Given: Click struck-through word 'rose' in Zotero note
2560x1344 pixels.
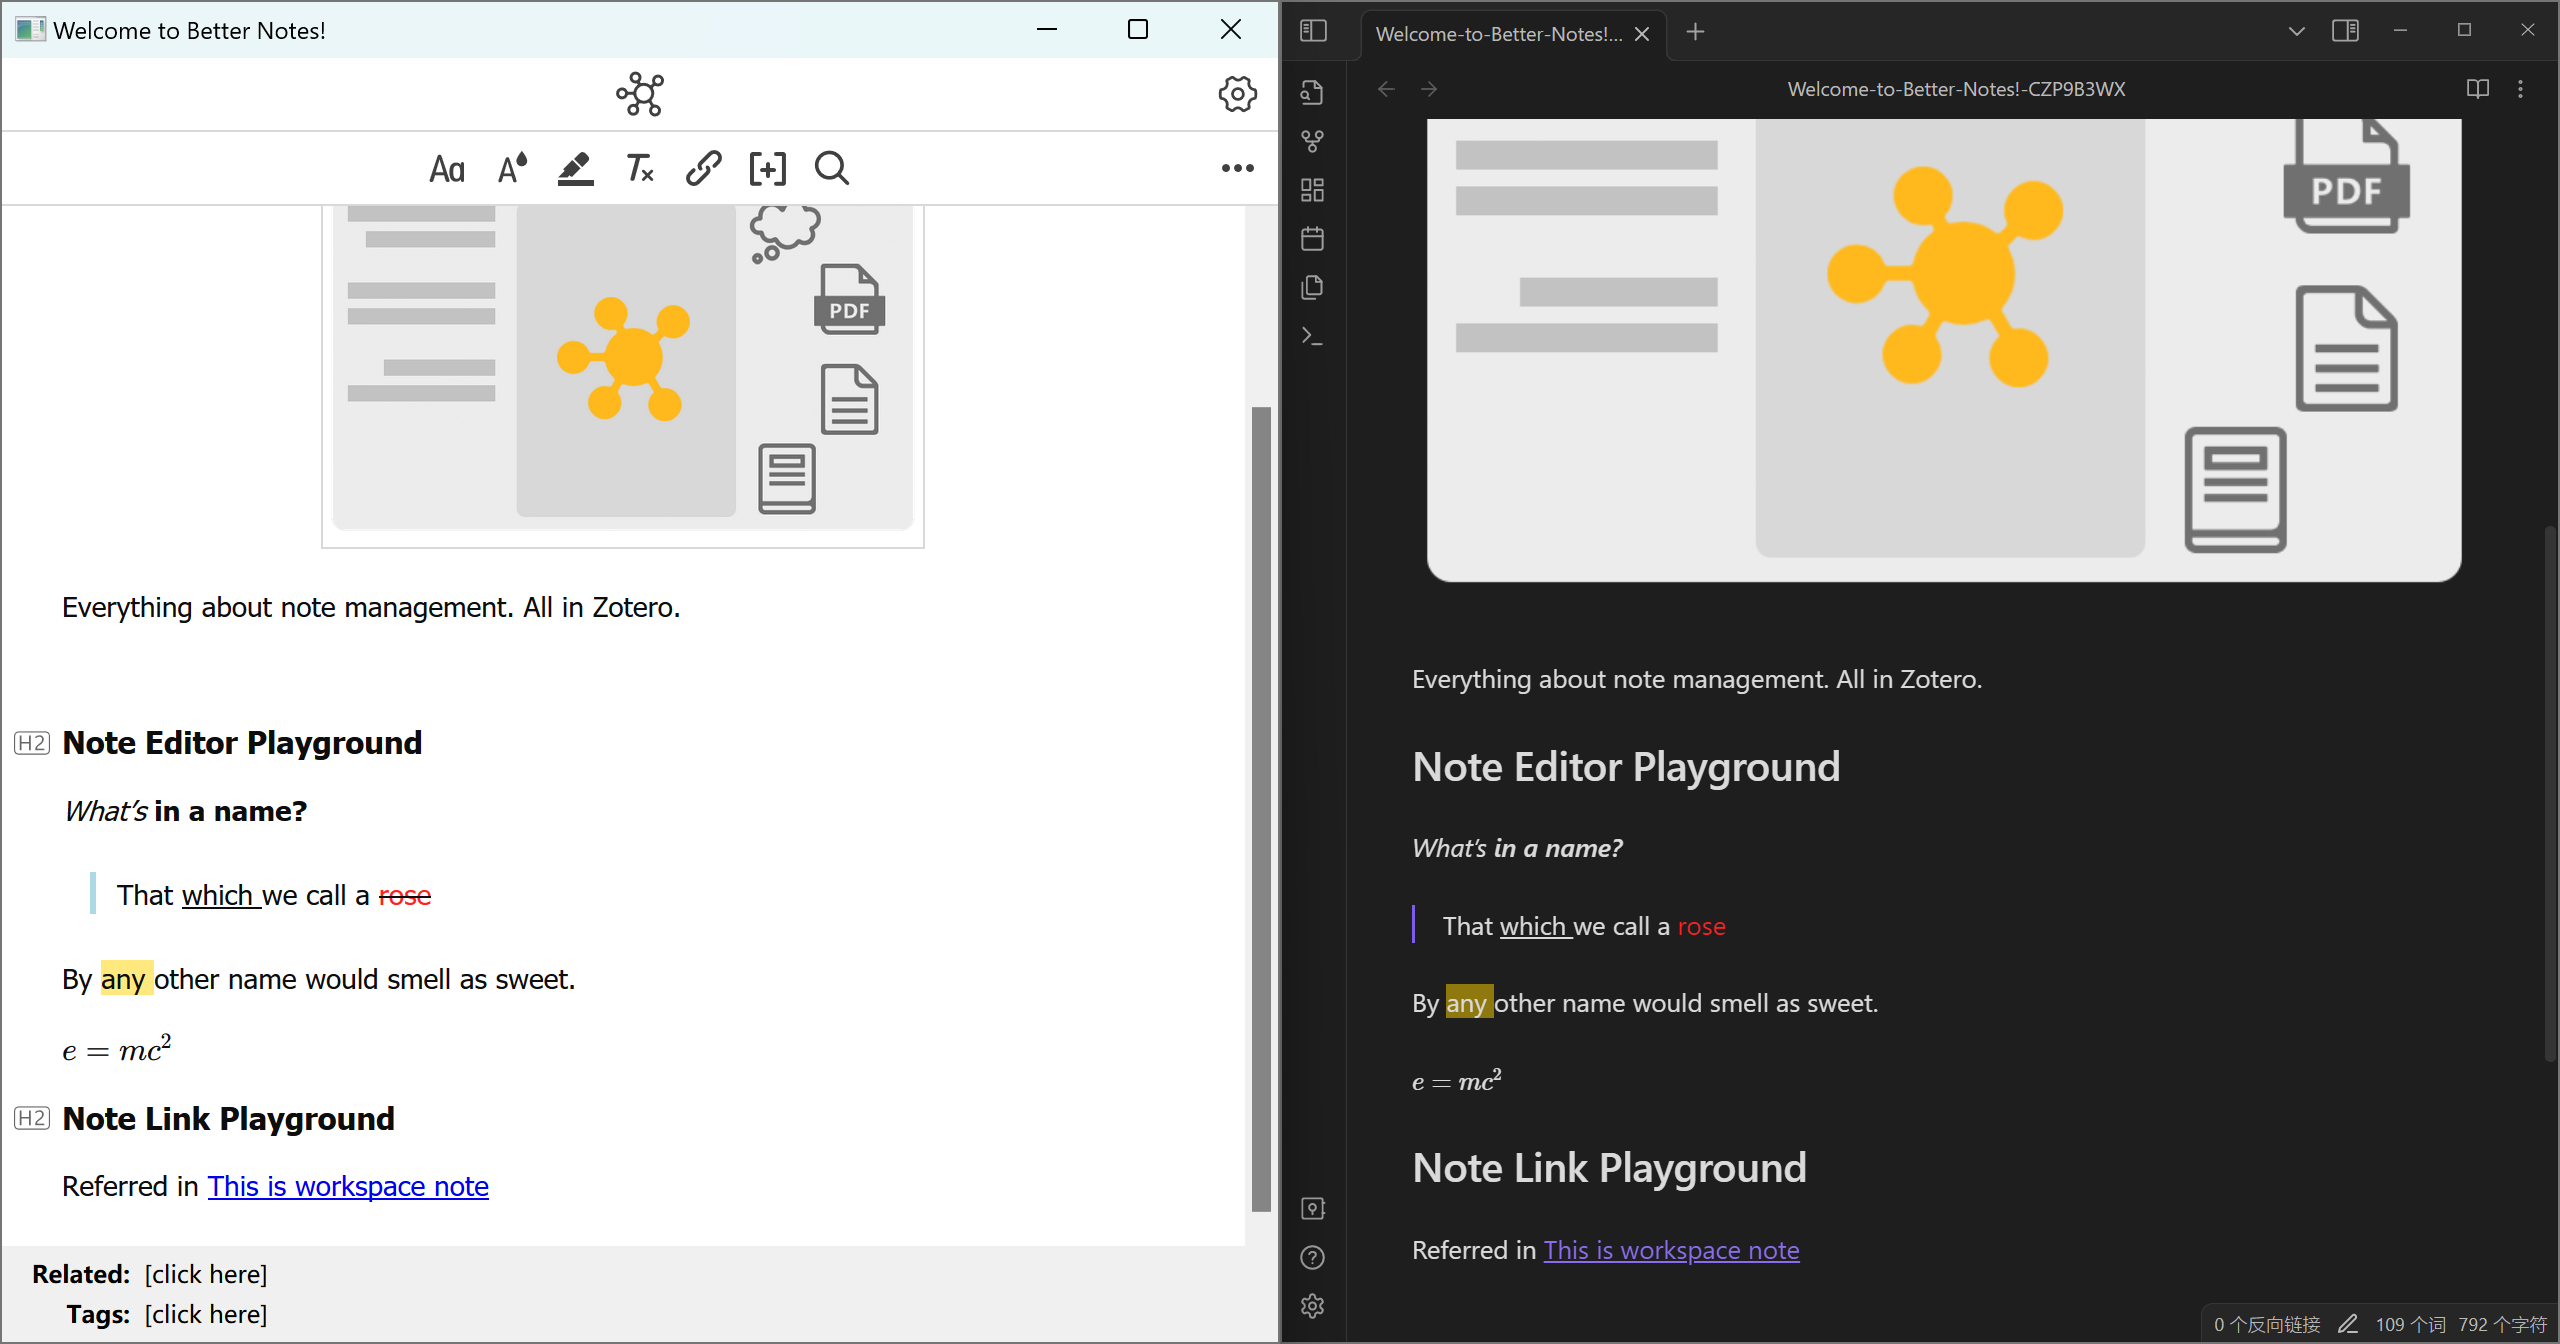Looking at the screenshot, I should [x=405, y=895].
